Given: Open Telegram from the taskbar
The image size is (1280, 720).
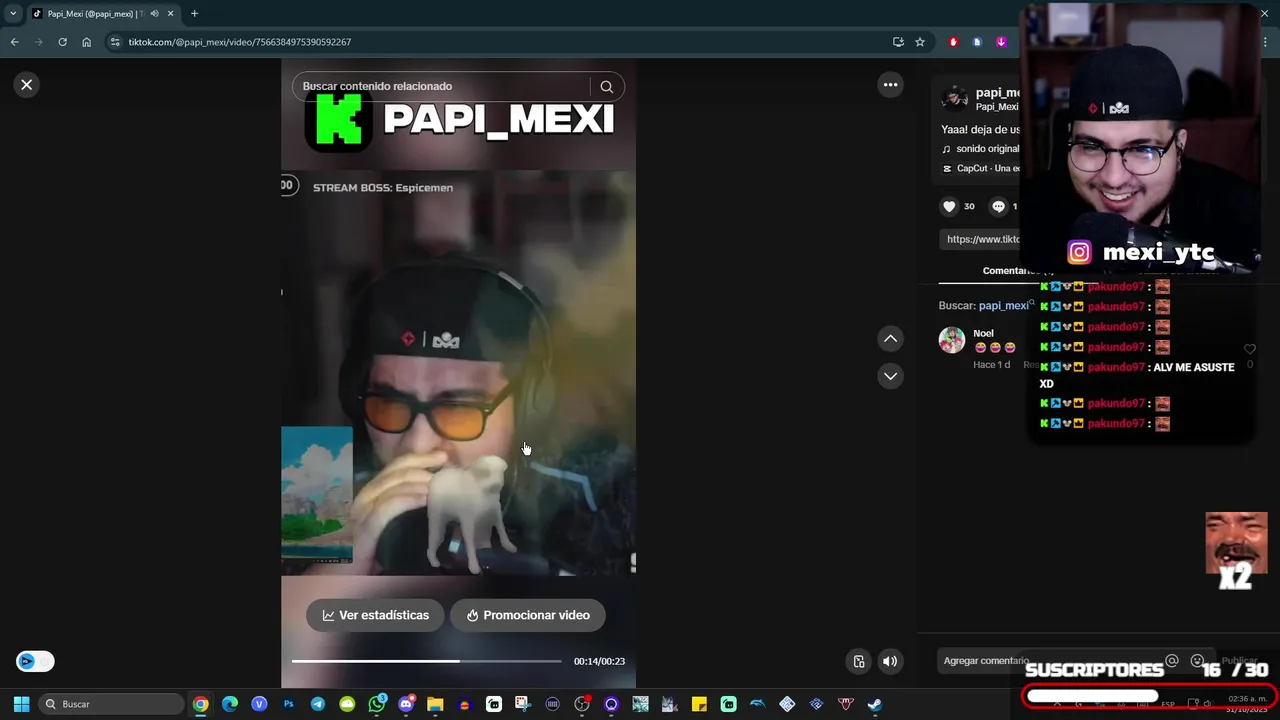Looking at the screenshot, I should point(318,704).
